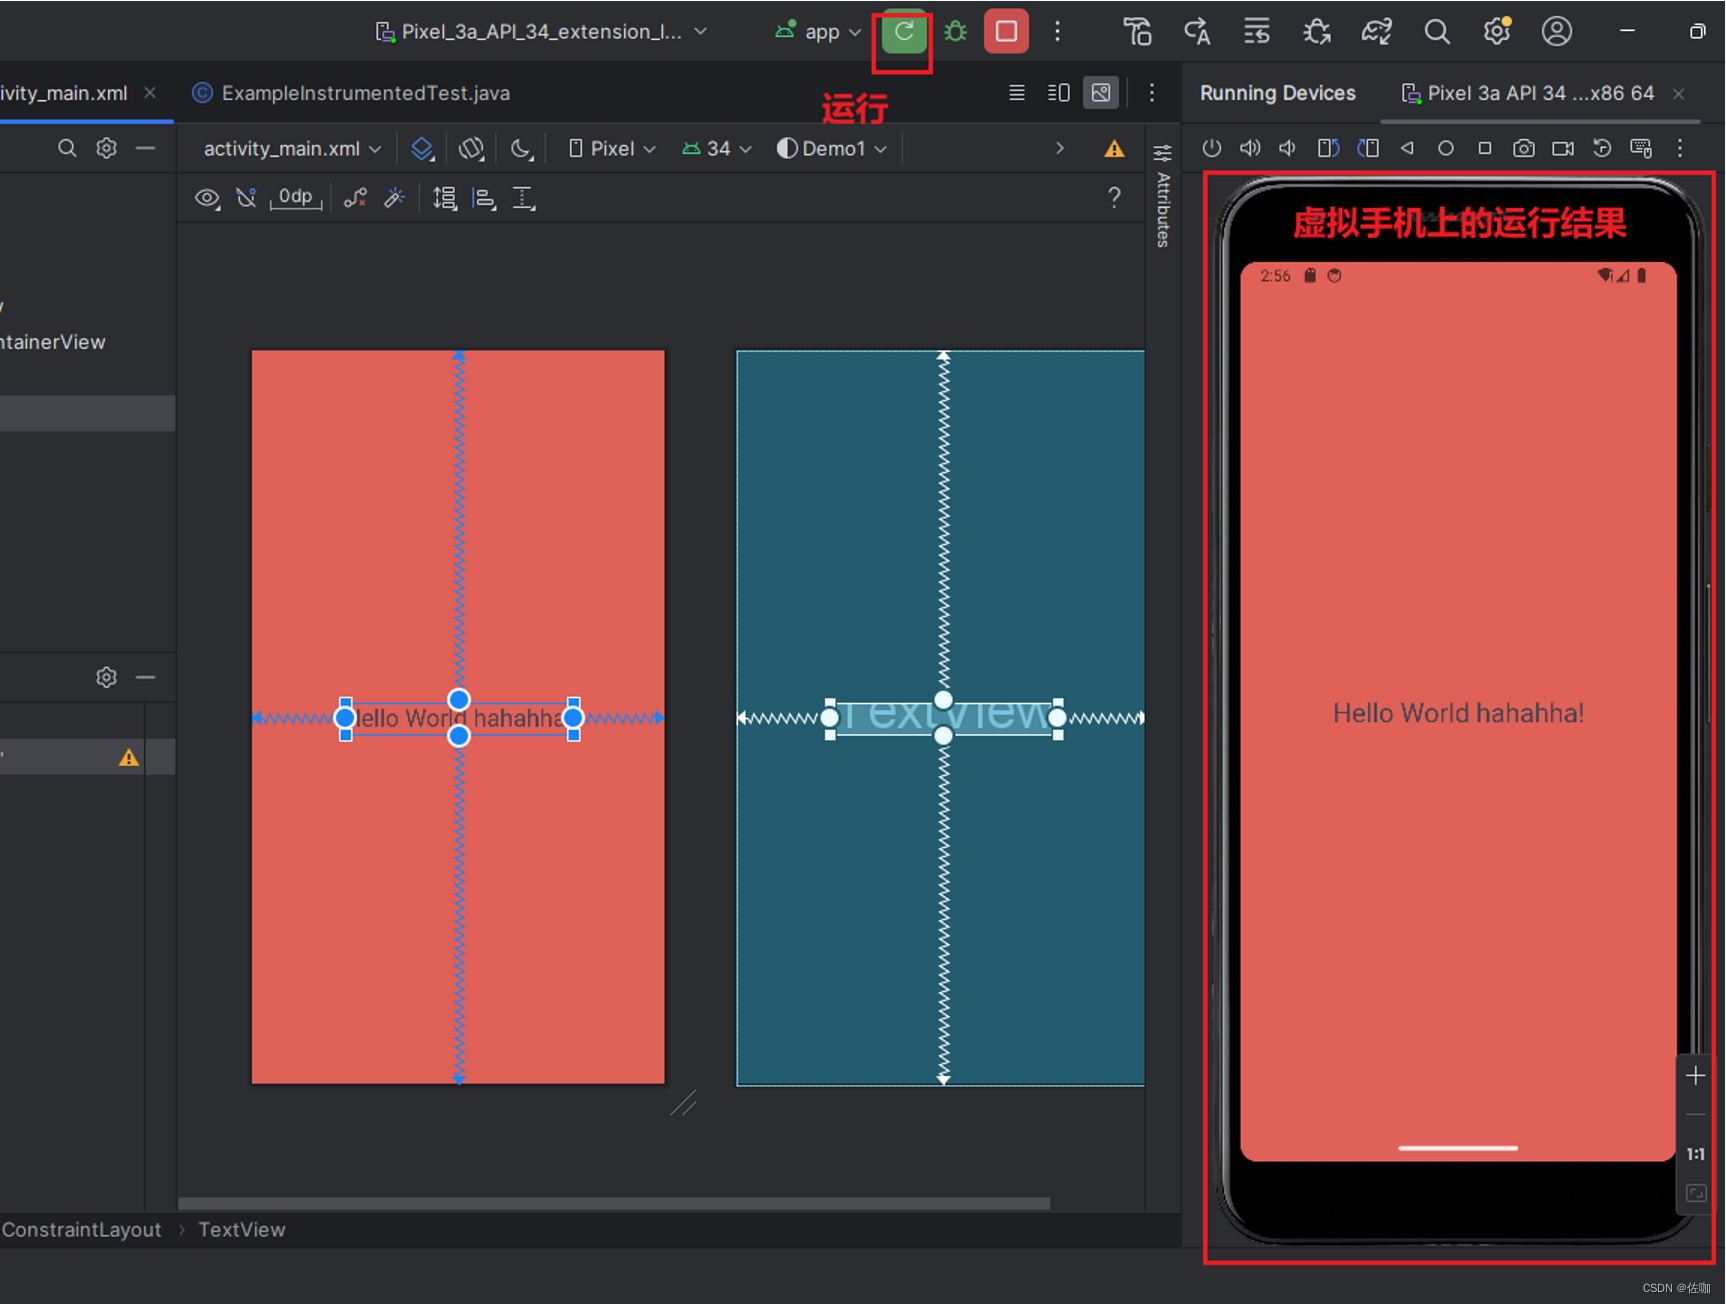
Task: Select the device and emulator dropdown Pixel_3a_API_34
Action: coord(541,32)
